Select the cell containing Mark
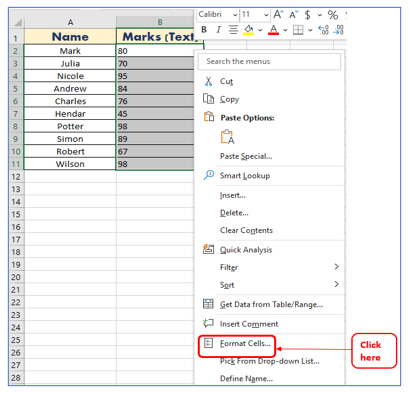410x393 pixels. click(70, 51)
